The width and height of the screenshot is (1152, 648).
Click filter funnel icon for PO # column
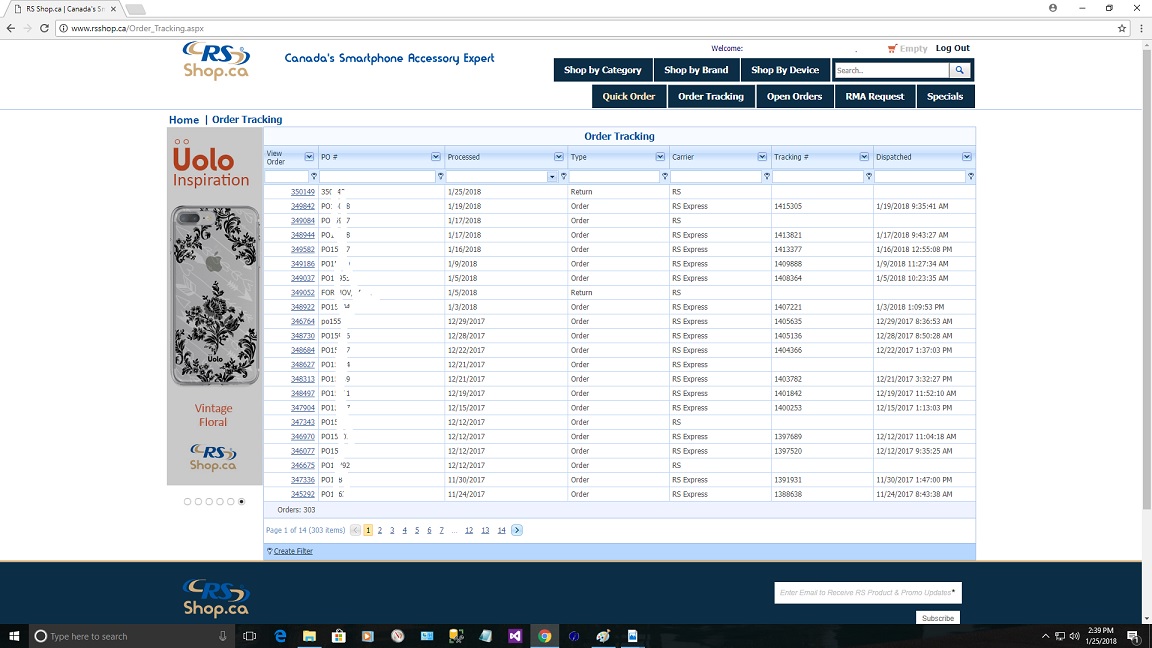point(441,176)
